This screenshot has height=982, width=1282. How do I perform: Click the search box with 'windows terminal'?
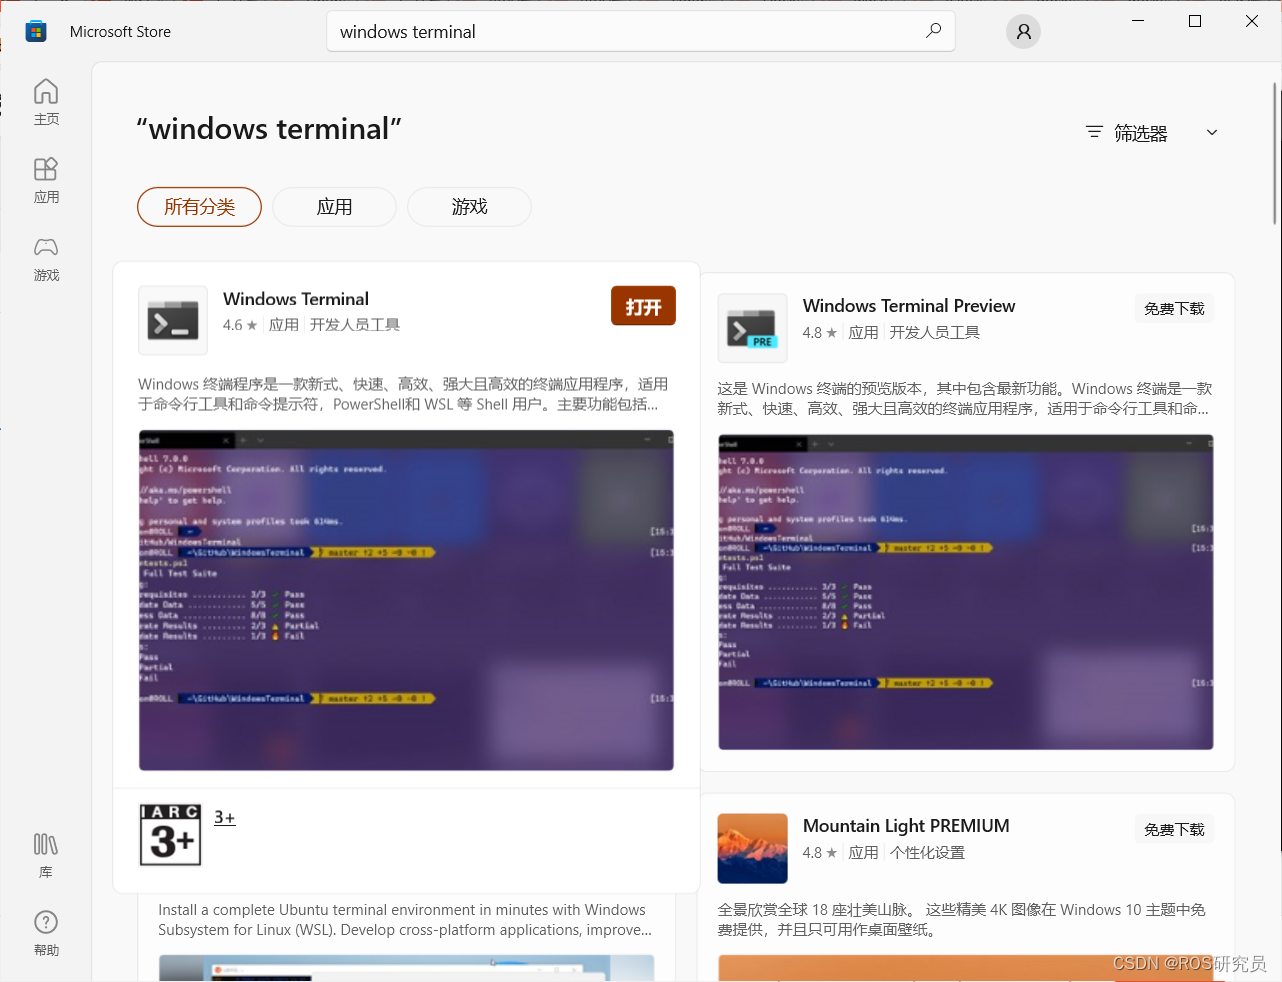[640, 31]
